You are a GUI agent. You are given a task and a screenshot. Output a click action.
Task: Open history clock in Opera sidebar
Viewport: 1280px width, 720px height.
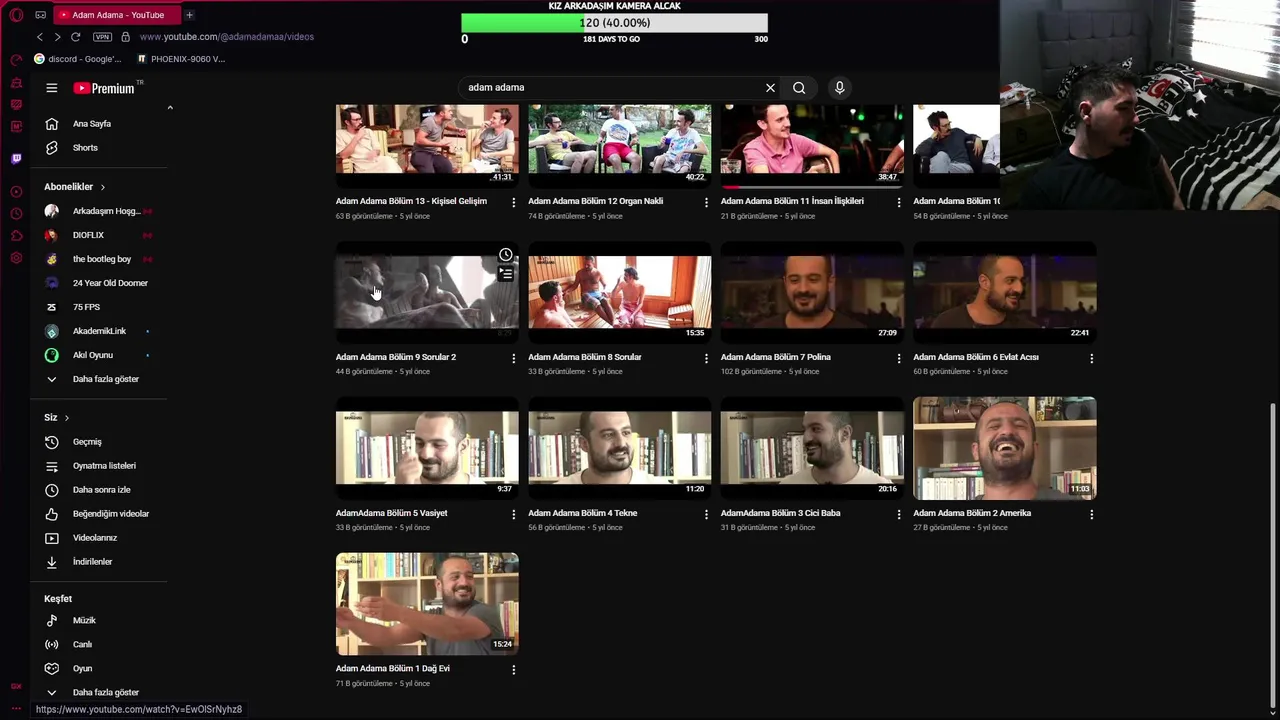tap(16, 214)
